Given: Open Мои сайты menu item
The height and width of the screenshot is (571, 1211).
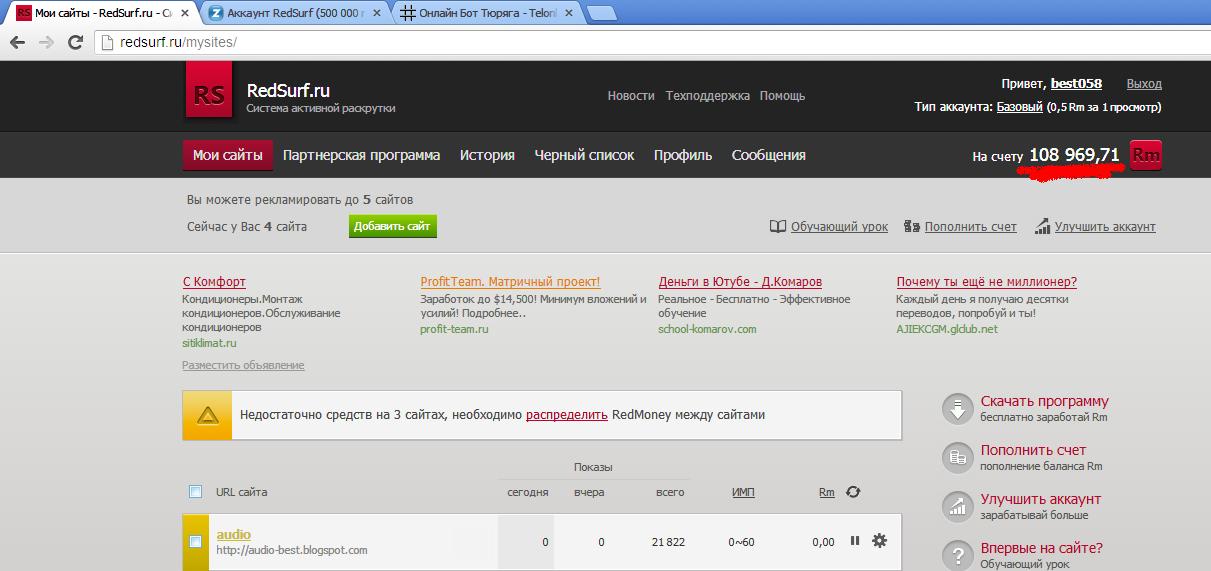Looking at the screenshot, I should 228,155.
